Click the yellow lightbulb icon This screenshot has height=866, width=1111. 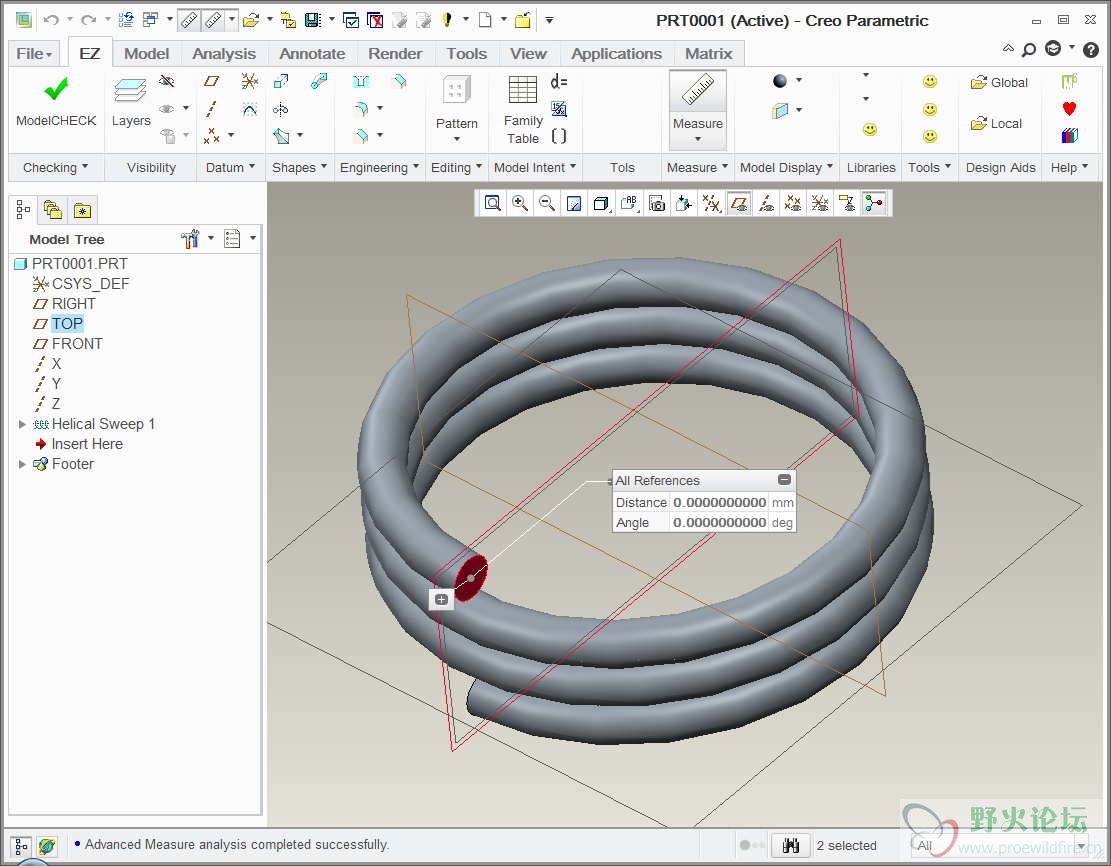(447, 20)
